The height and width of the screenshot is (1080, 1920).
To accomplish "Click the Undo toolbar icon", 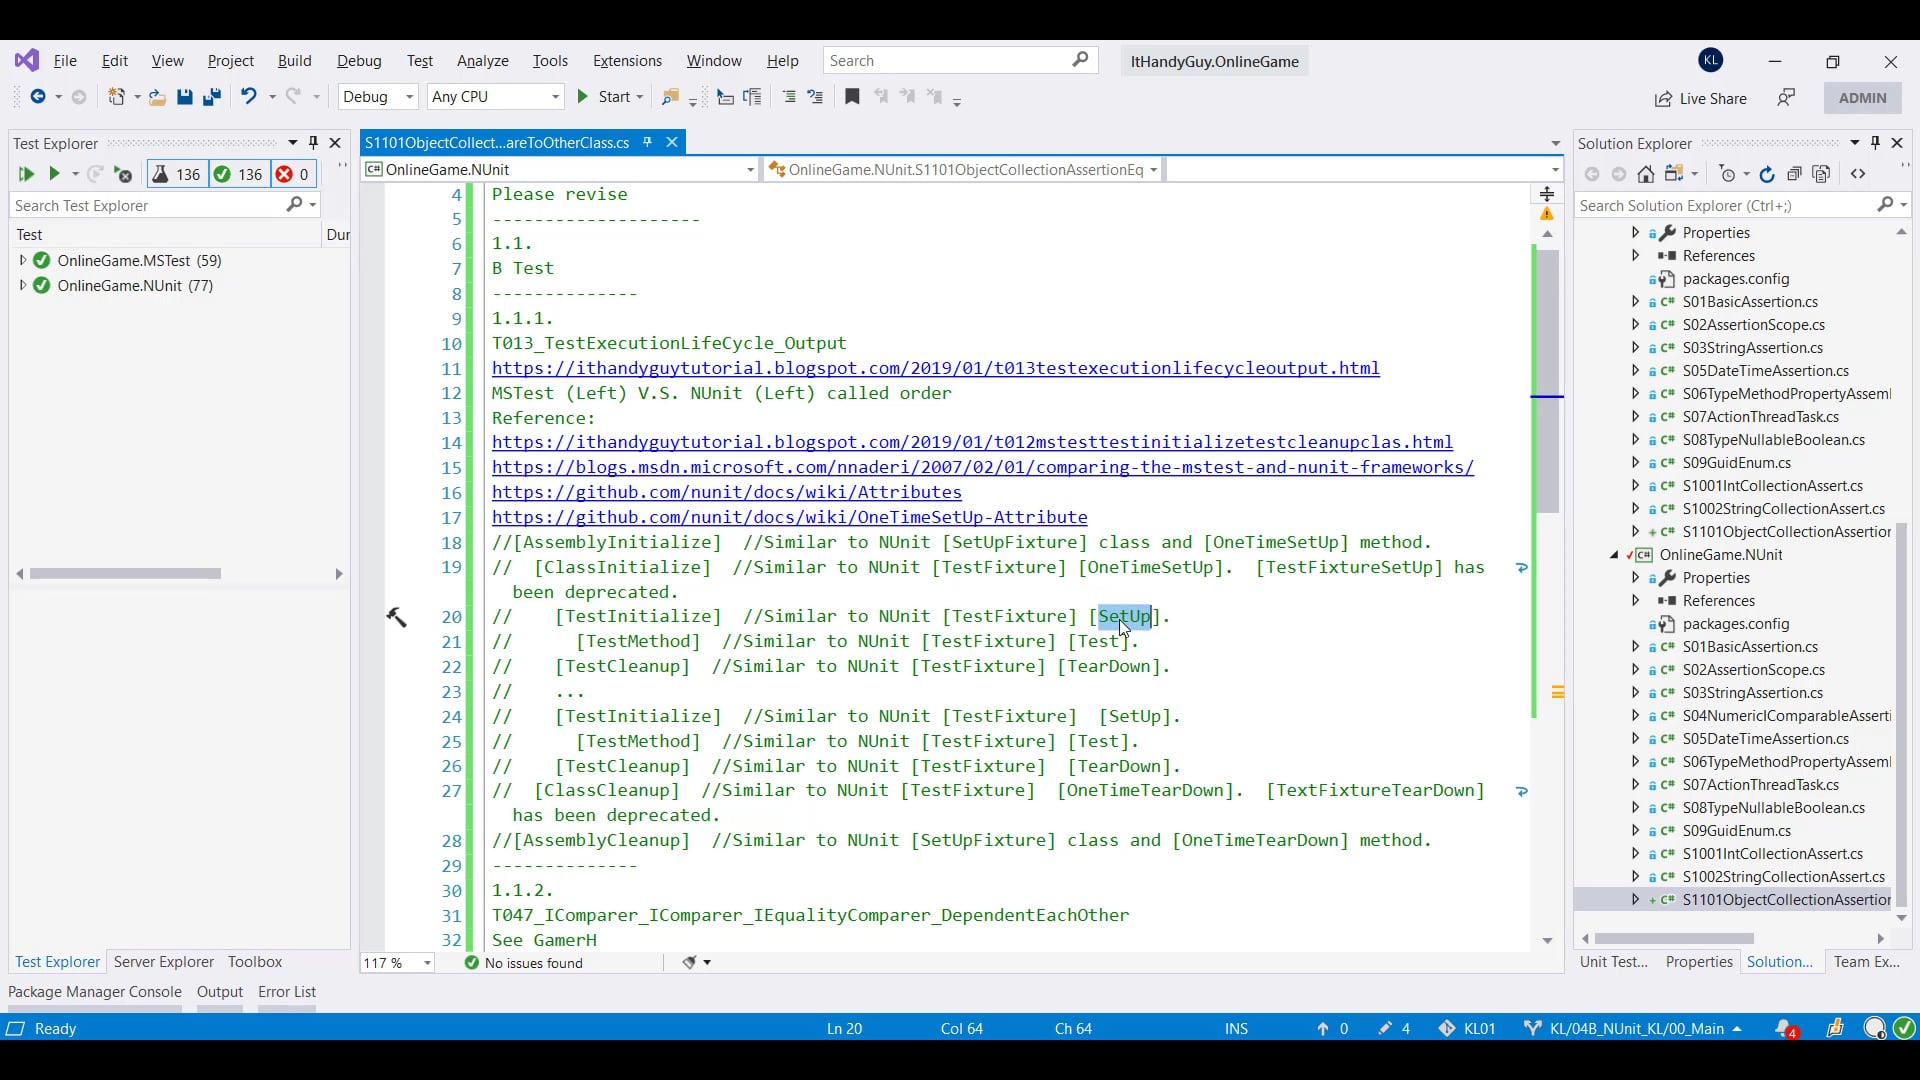I will click(x=248, y=97).
